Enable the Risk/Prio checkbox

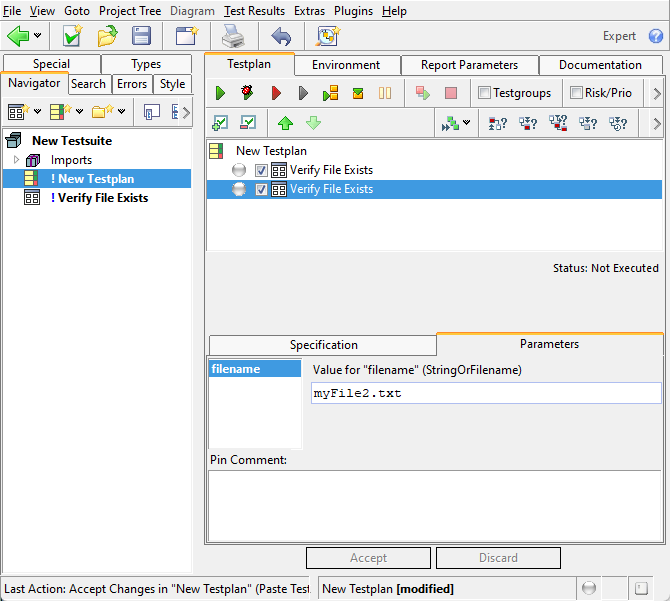576,93
